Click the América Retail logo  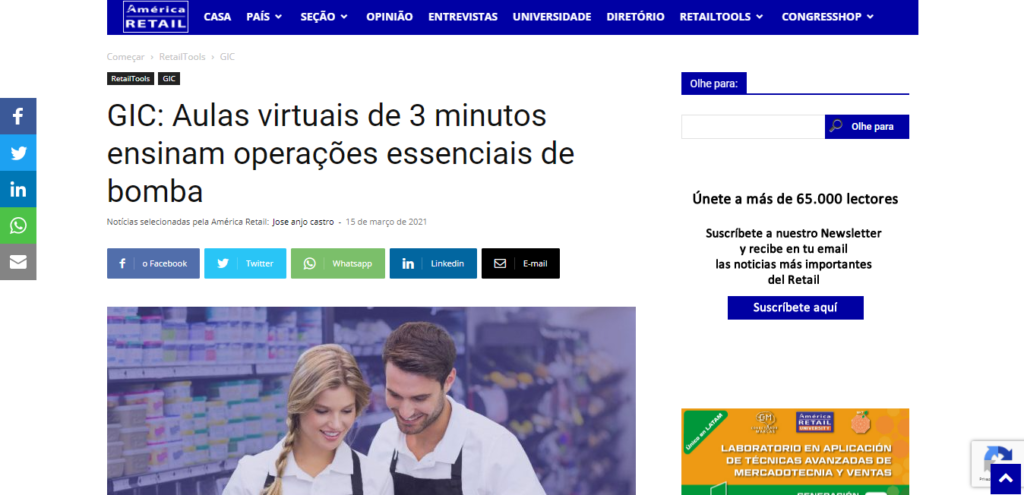click(155, 16)
